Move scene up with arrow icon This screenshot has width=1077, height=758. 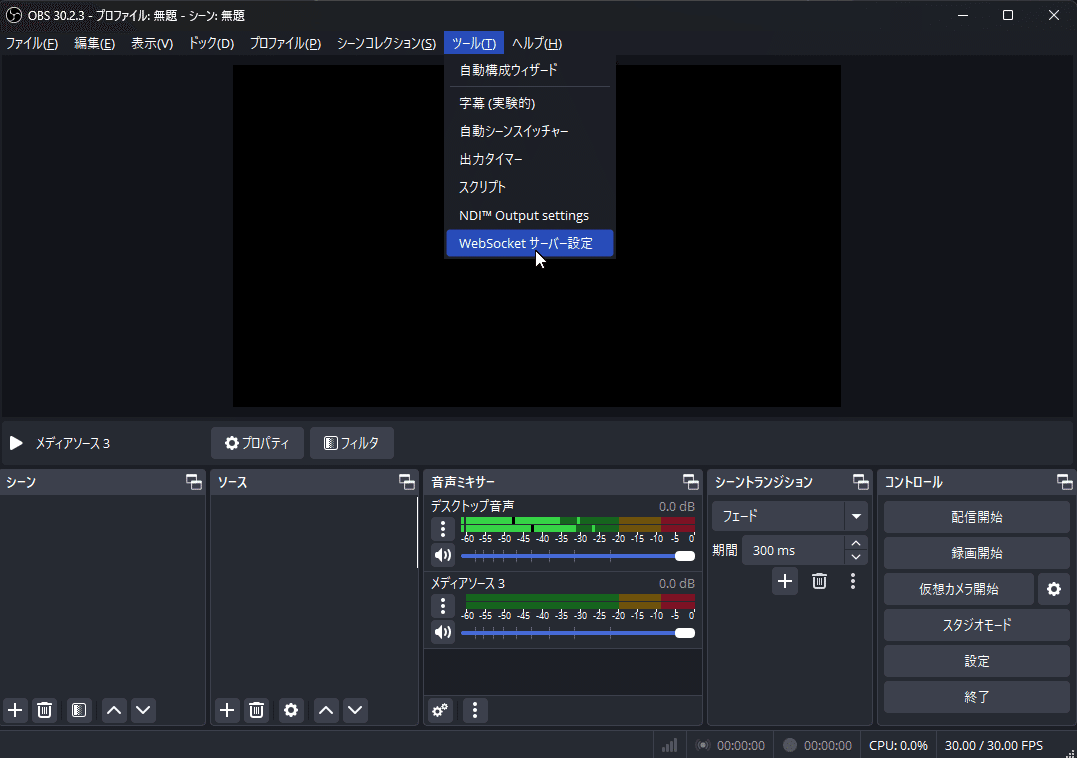tap(114, 710)
